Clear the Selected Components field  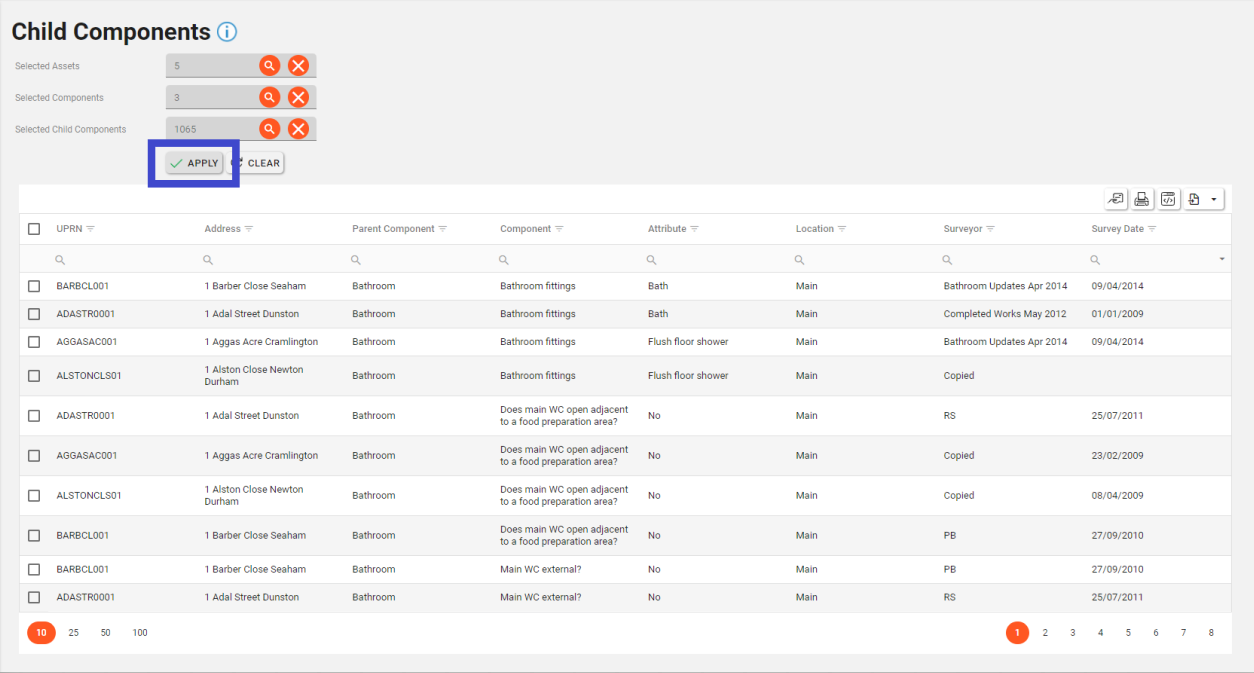(x=298, y=98)
